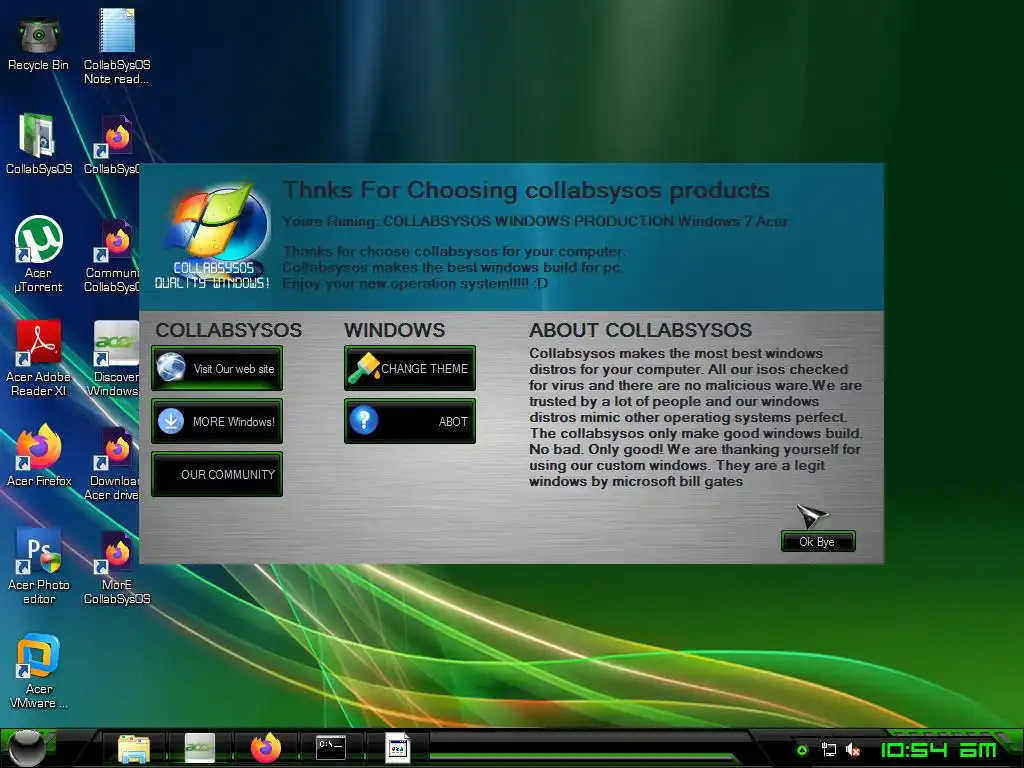This screenshot has width=1024, height=768.
Task: Select the Acer VMware desktop shortcut
Action: click(39, 670)
